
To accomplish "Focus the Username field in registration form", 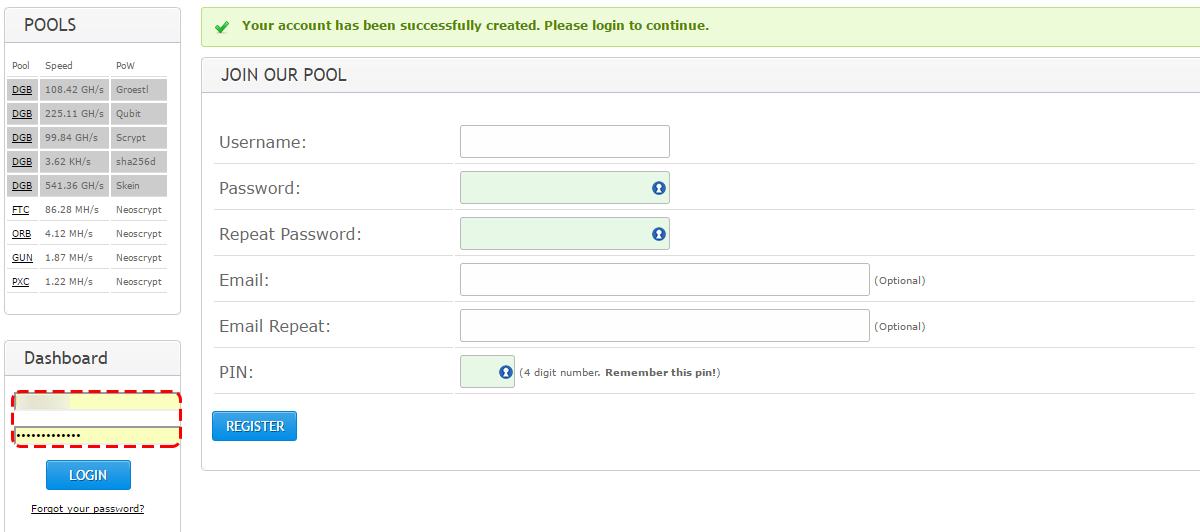I will coord(565,141).
